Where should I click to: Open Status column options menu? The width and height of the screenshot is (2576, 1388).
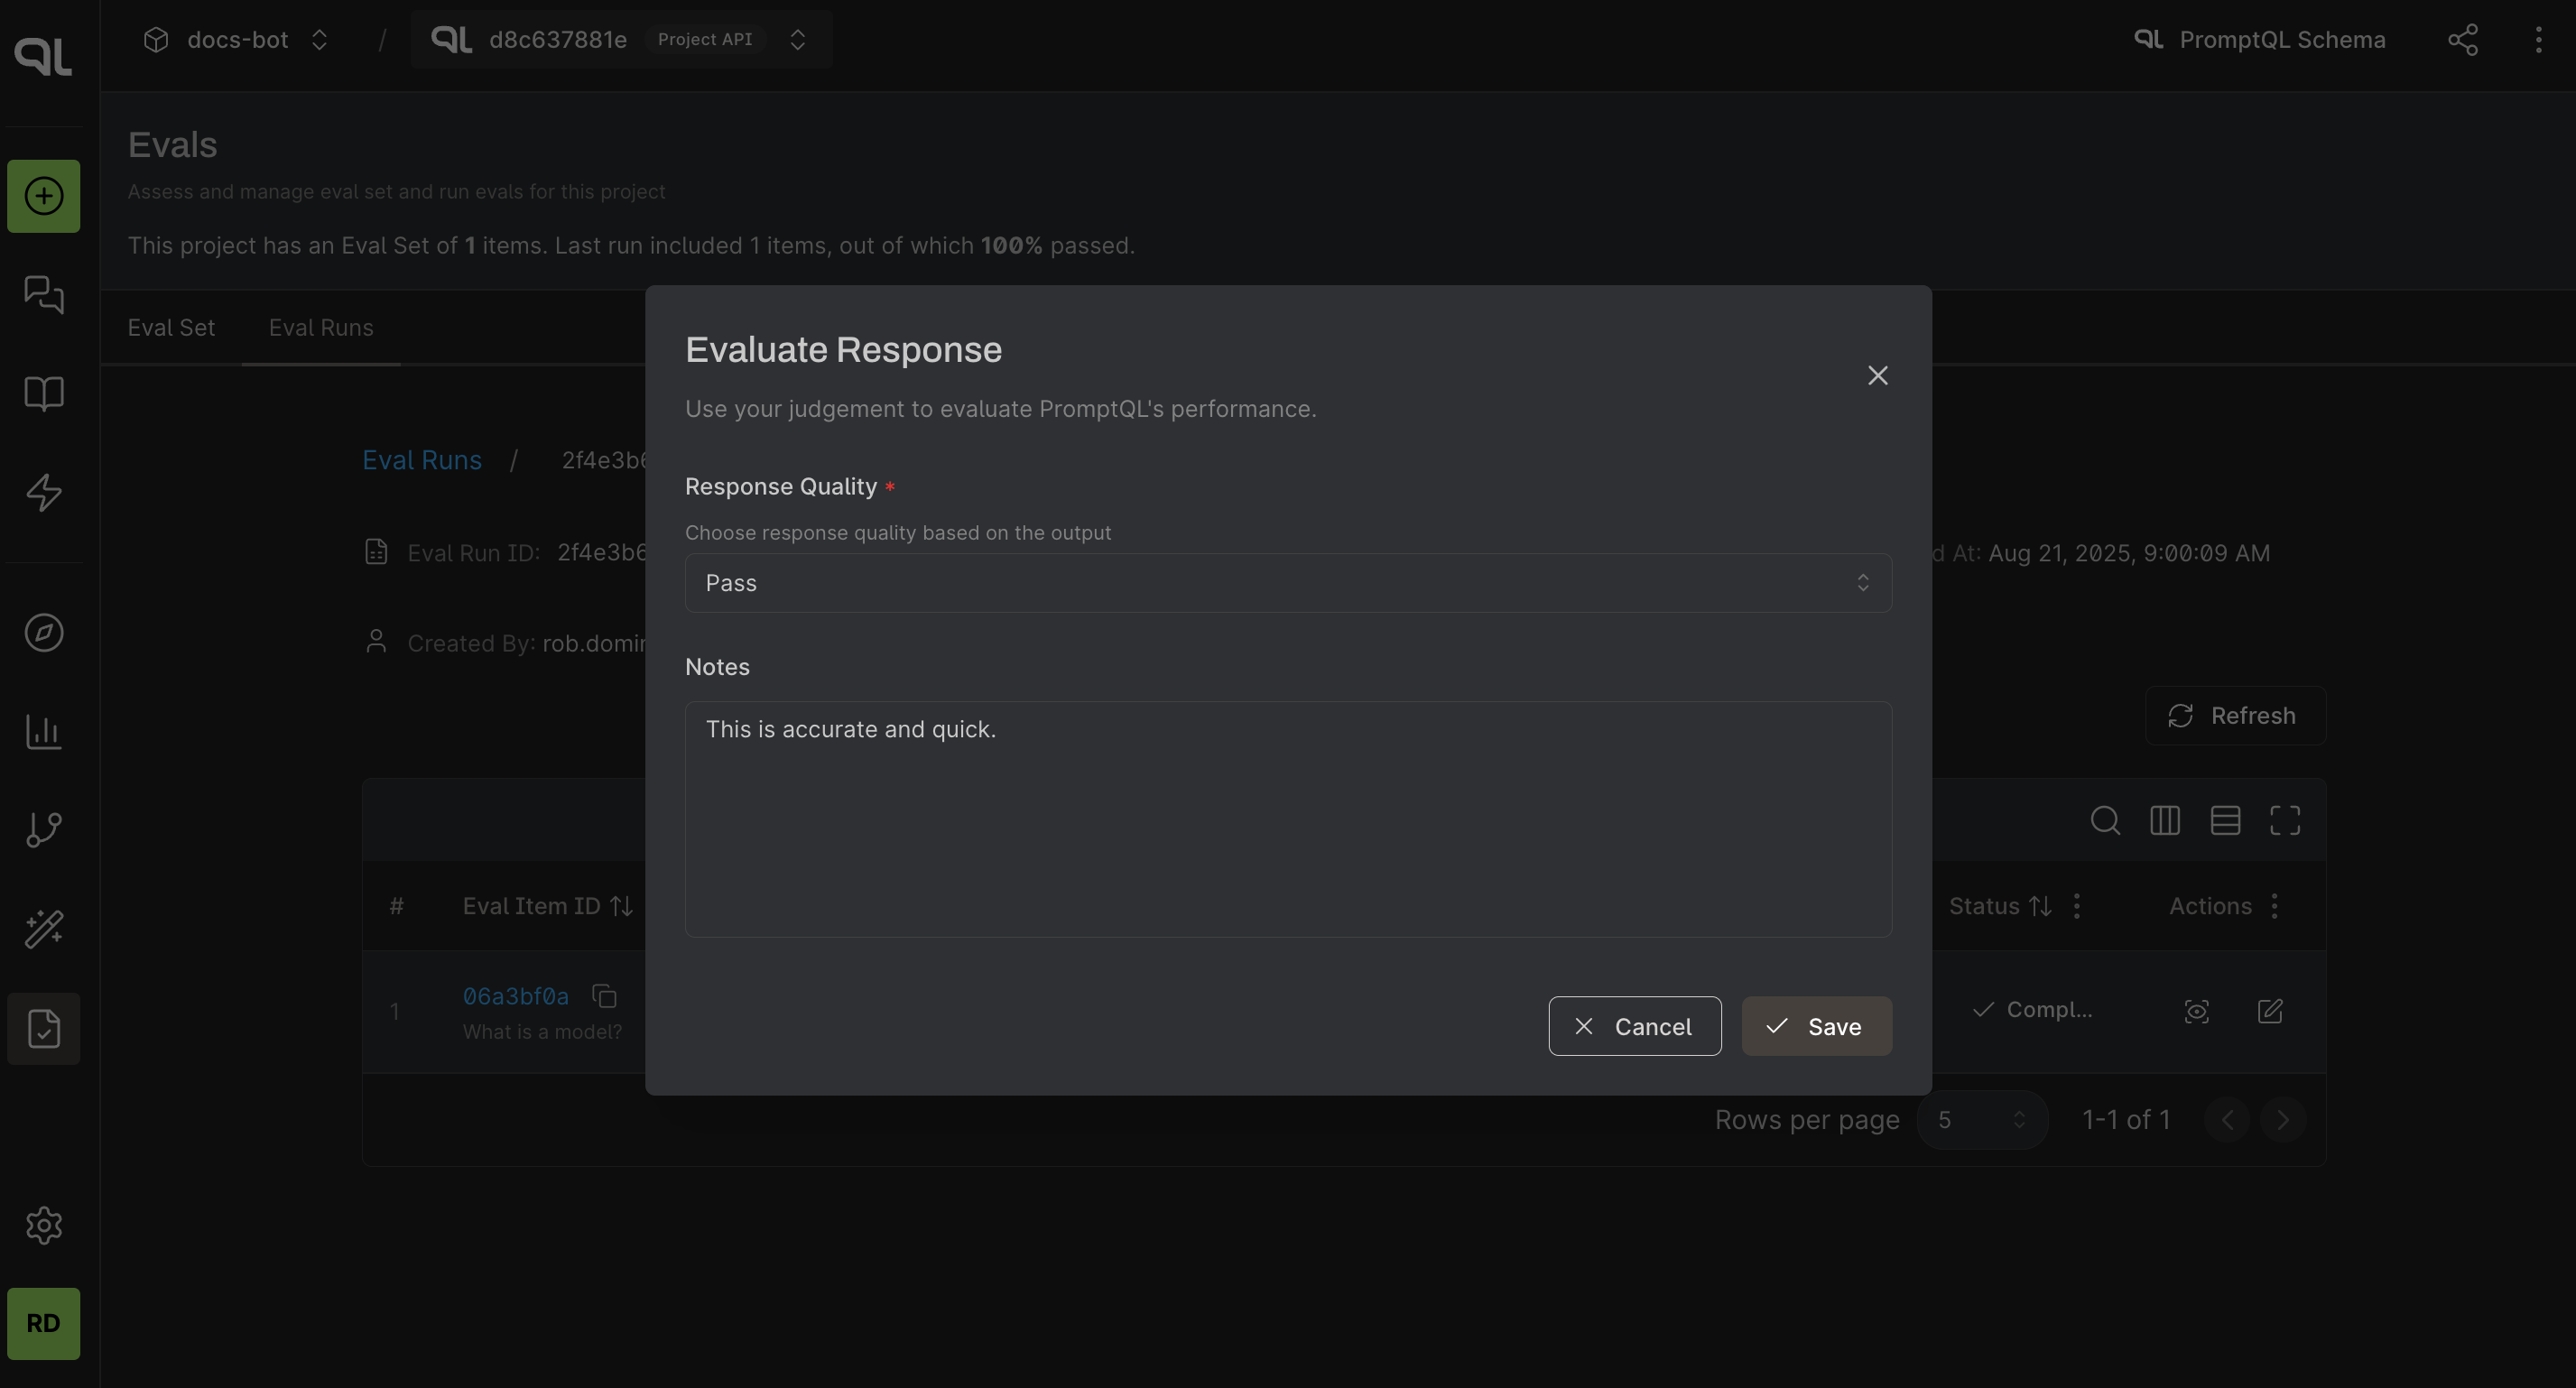click(x=2077, y=906)
